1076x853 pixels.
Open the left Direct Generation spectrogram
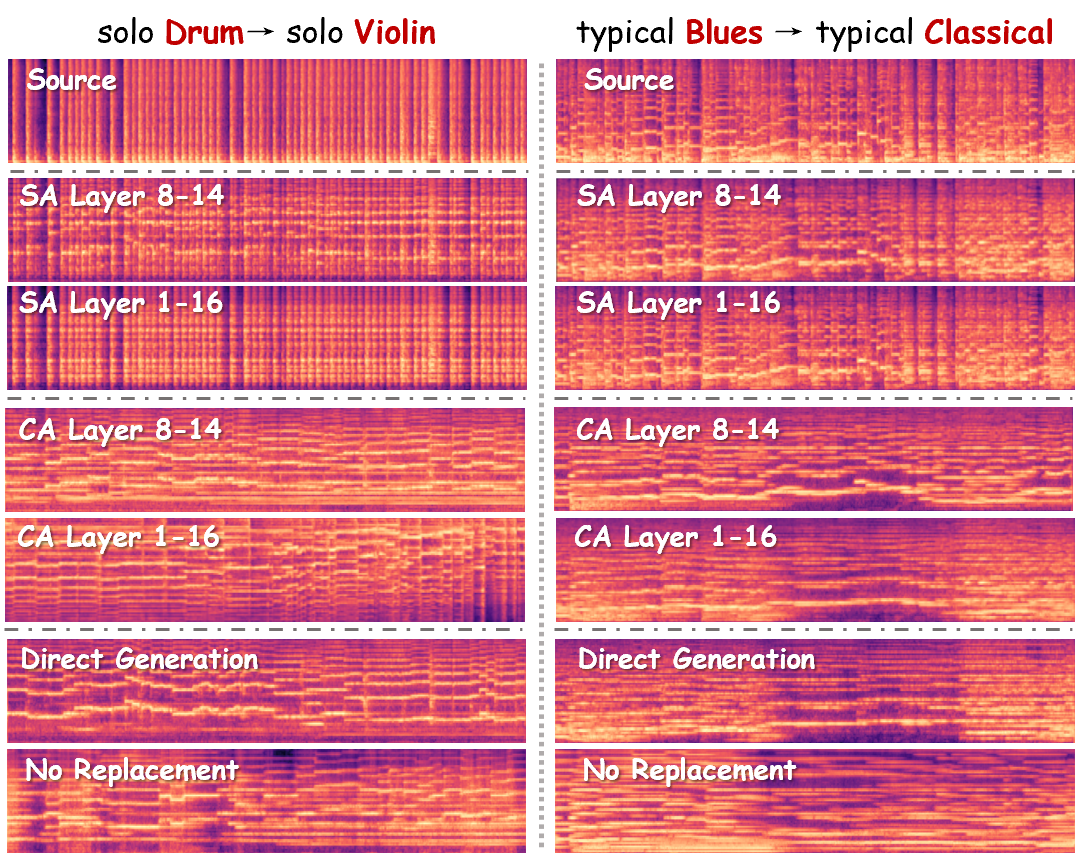tap(266, 691)
